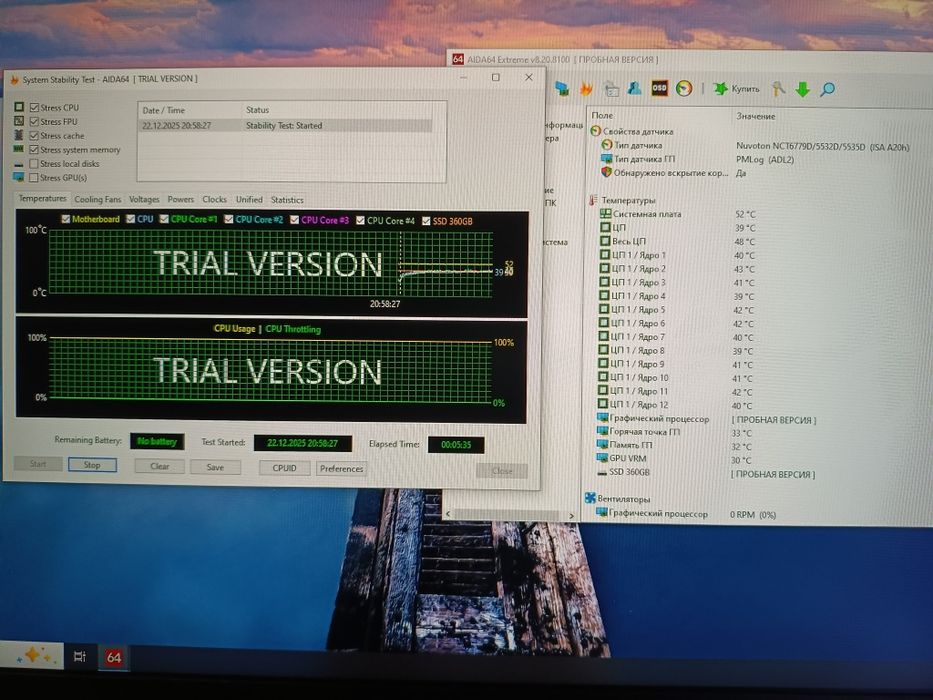Open Task View from the taskbar
Viewport: 933px width, 700px height.
(x=79, y=656)
